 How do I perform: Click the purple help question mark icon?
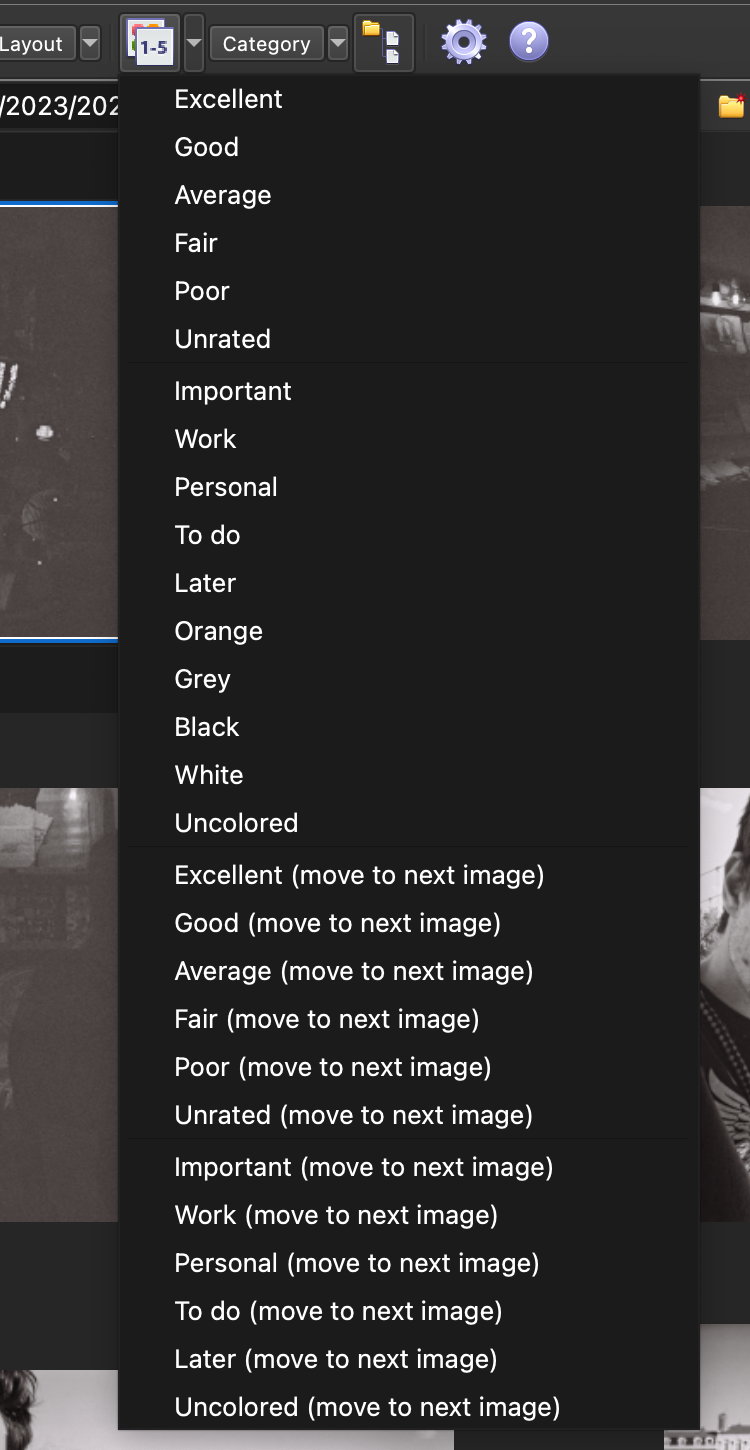click(x=528, y=43)
